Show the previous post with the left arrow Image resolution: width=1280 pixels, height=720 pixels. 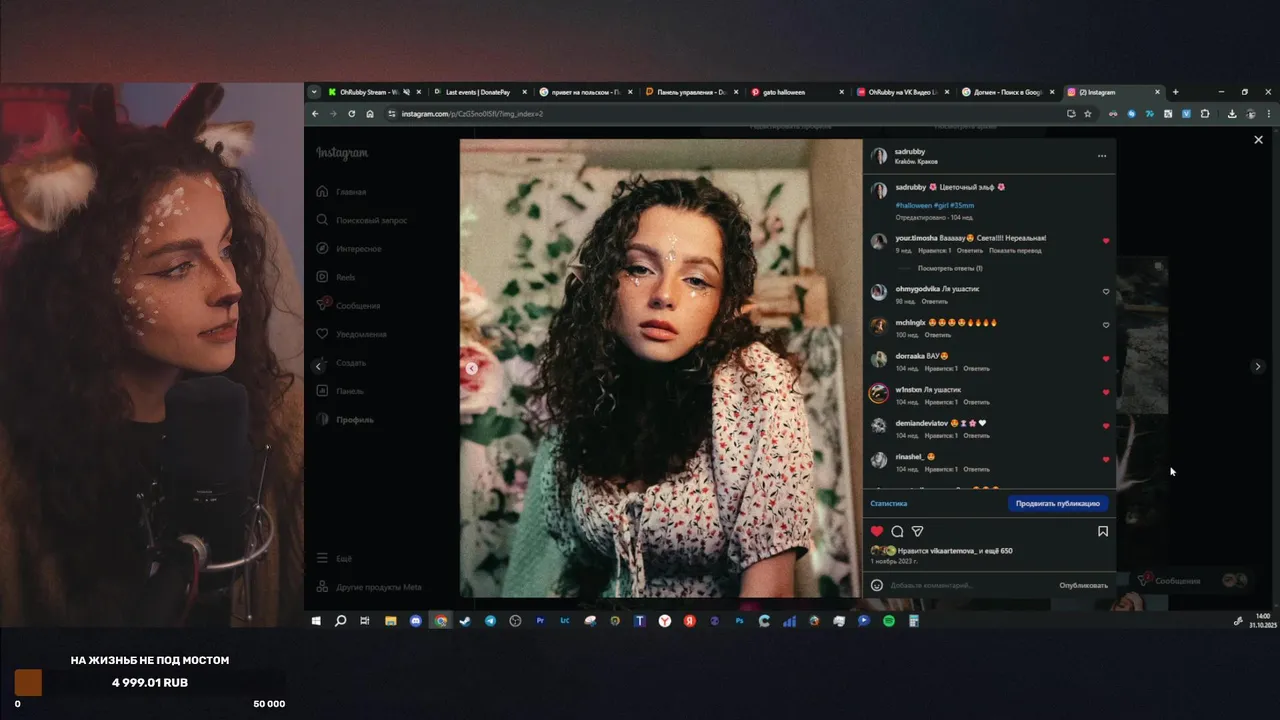pyautogui.click(x=318, y=367)
